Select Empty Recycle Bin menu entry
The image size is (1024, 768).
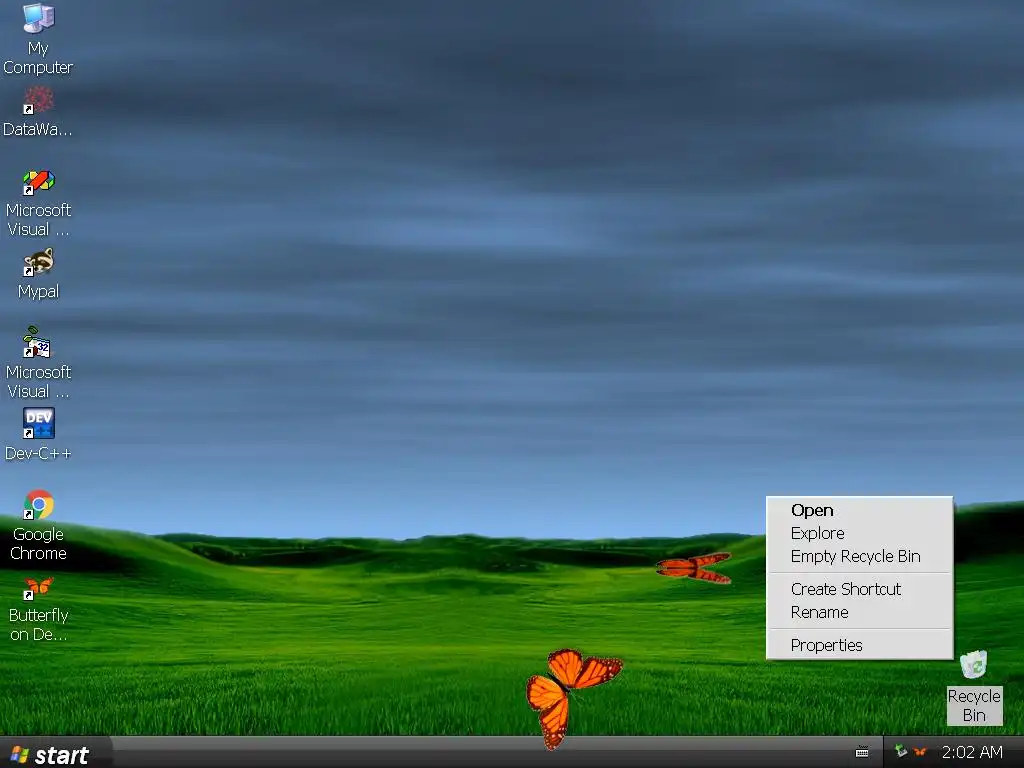[859, 556]
